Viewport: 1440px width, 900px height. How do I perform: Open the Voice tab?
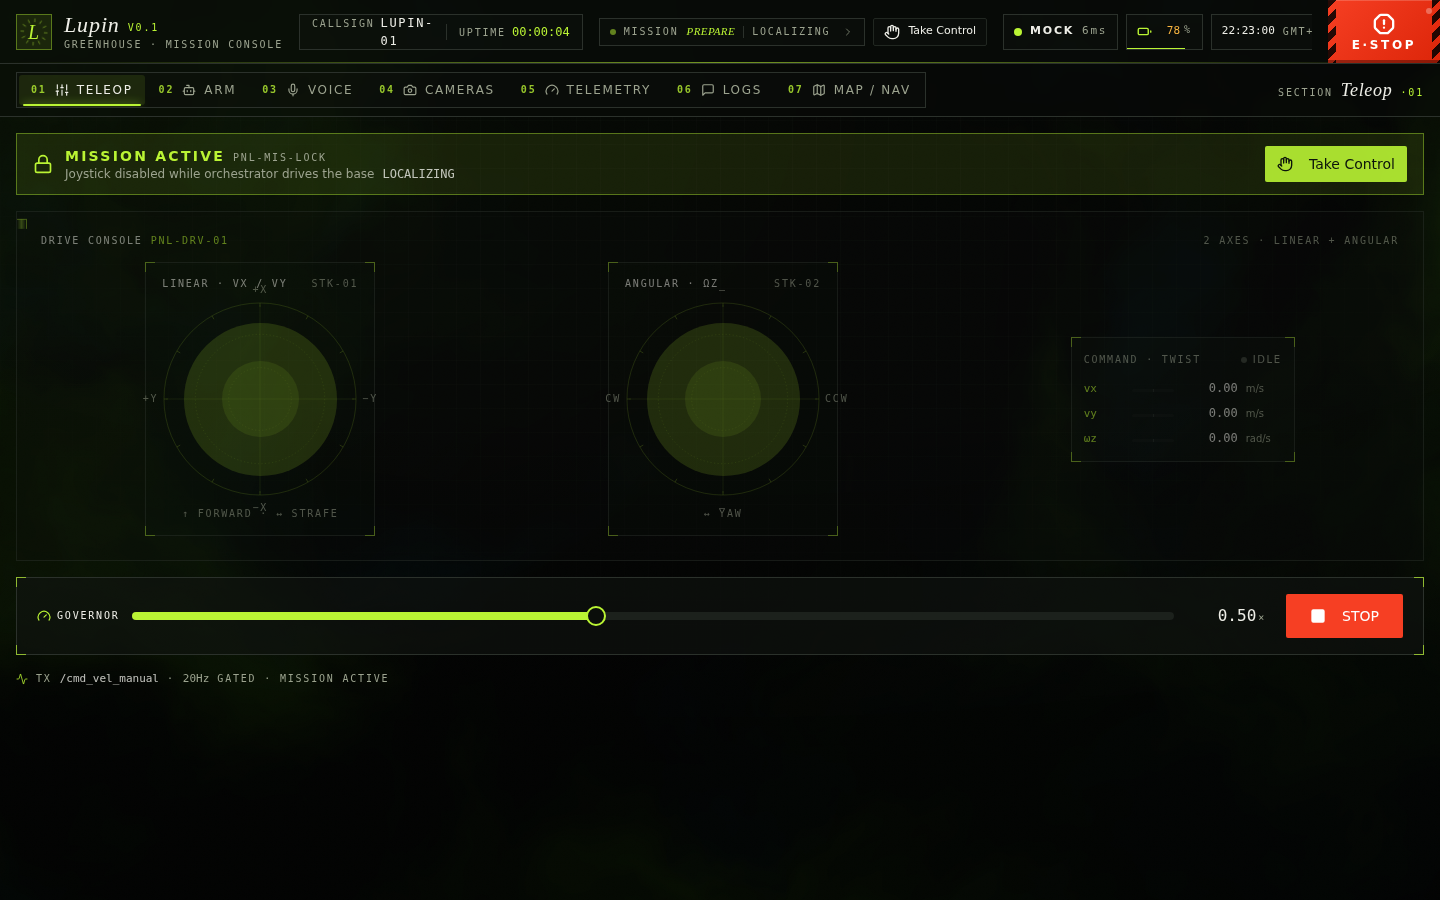coord(308,90)
